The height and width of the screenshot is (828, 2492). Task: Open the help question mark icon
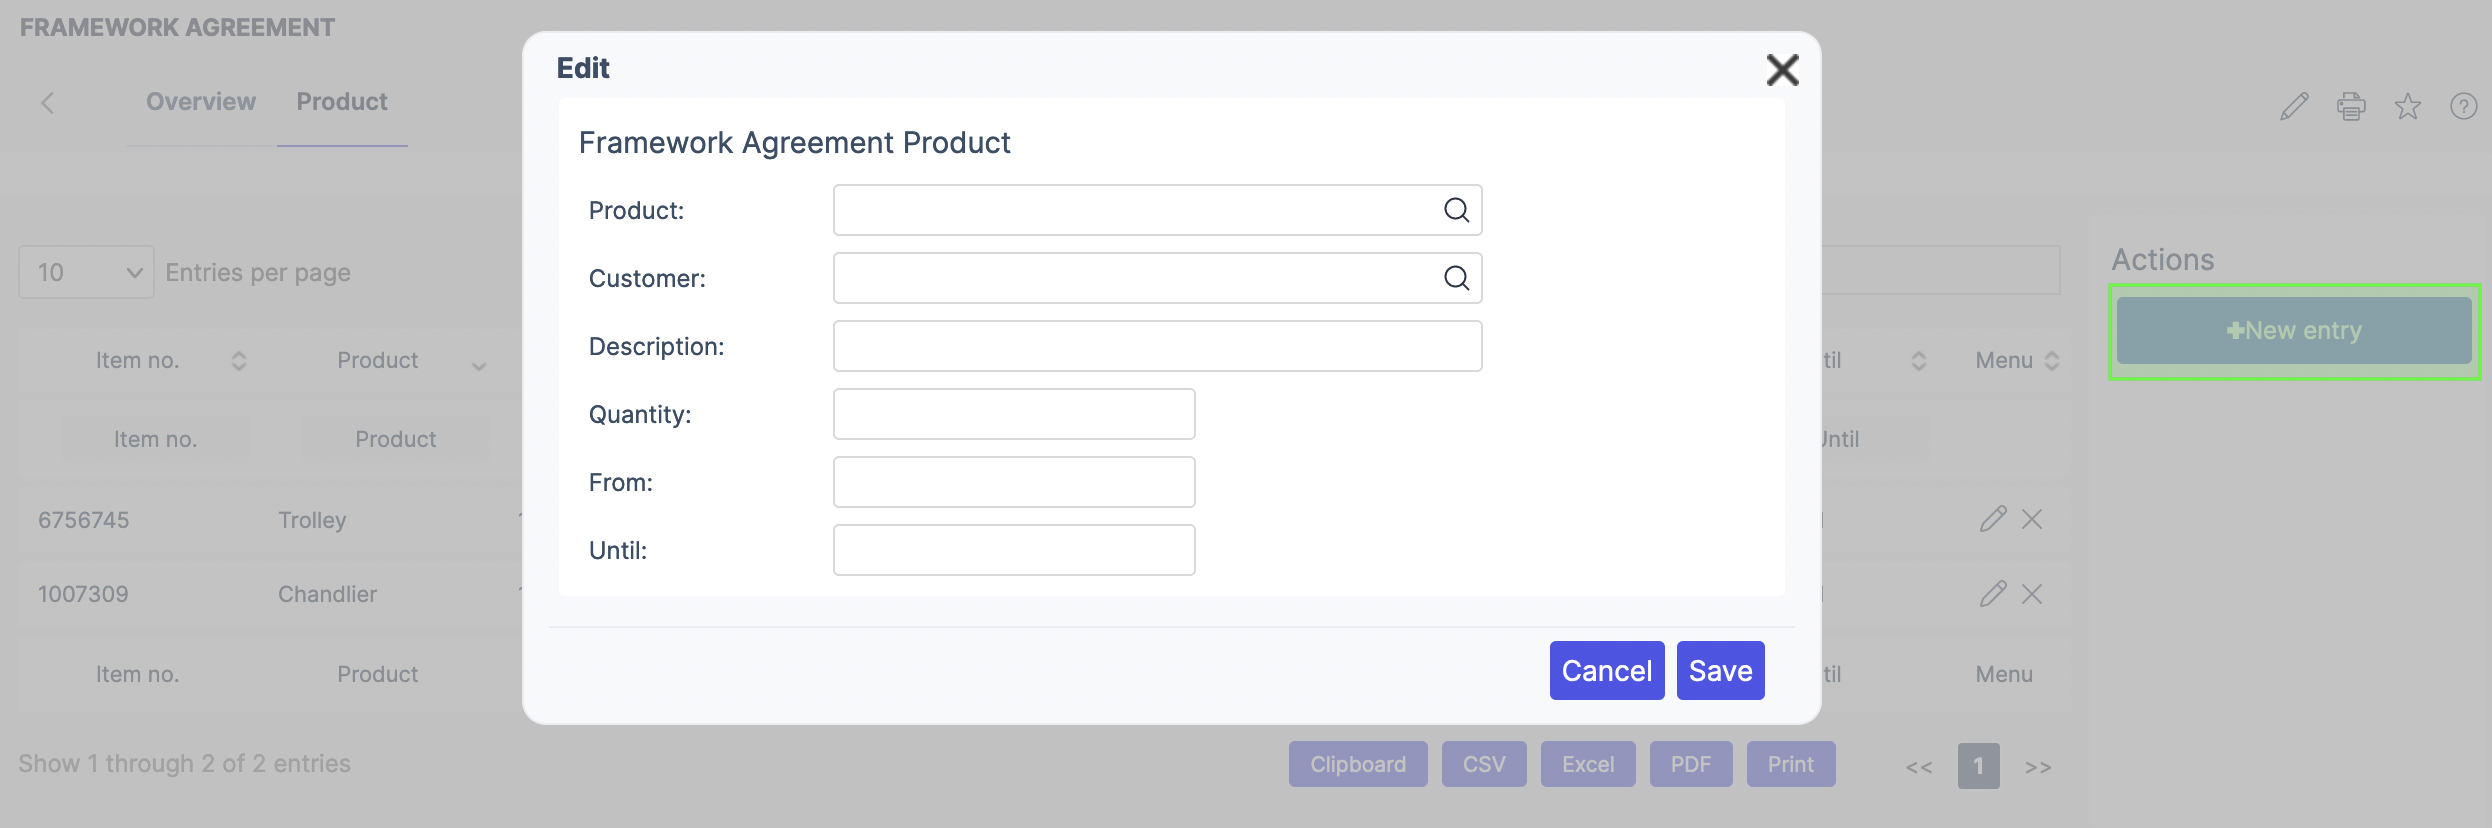2463,106
